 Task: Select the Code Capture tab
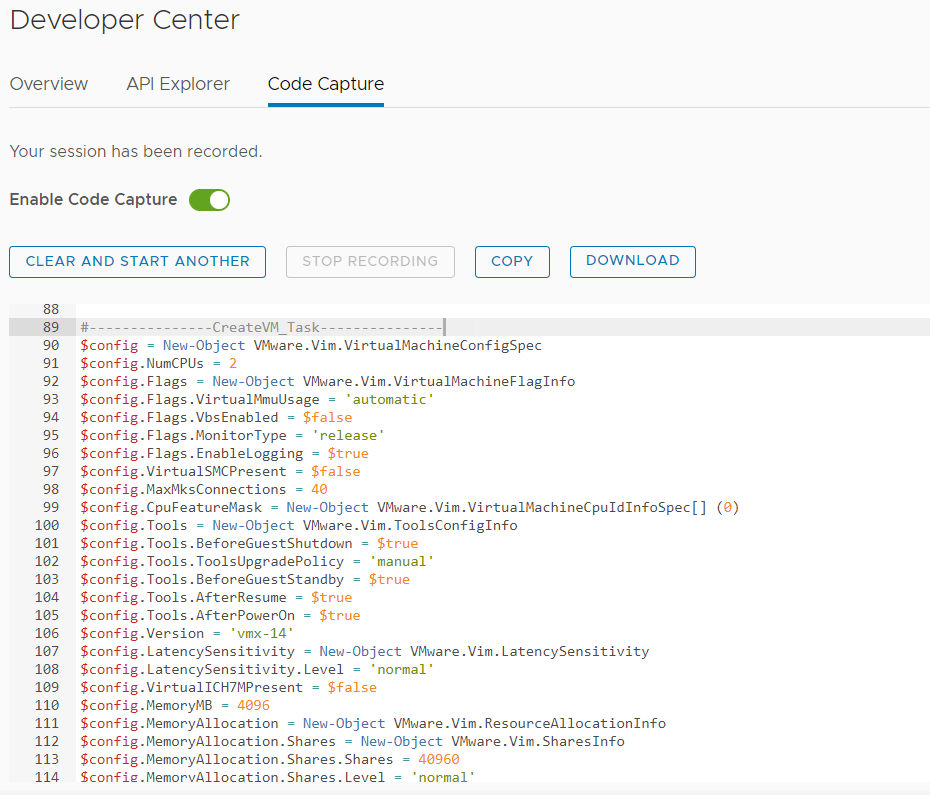point(326,84)
